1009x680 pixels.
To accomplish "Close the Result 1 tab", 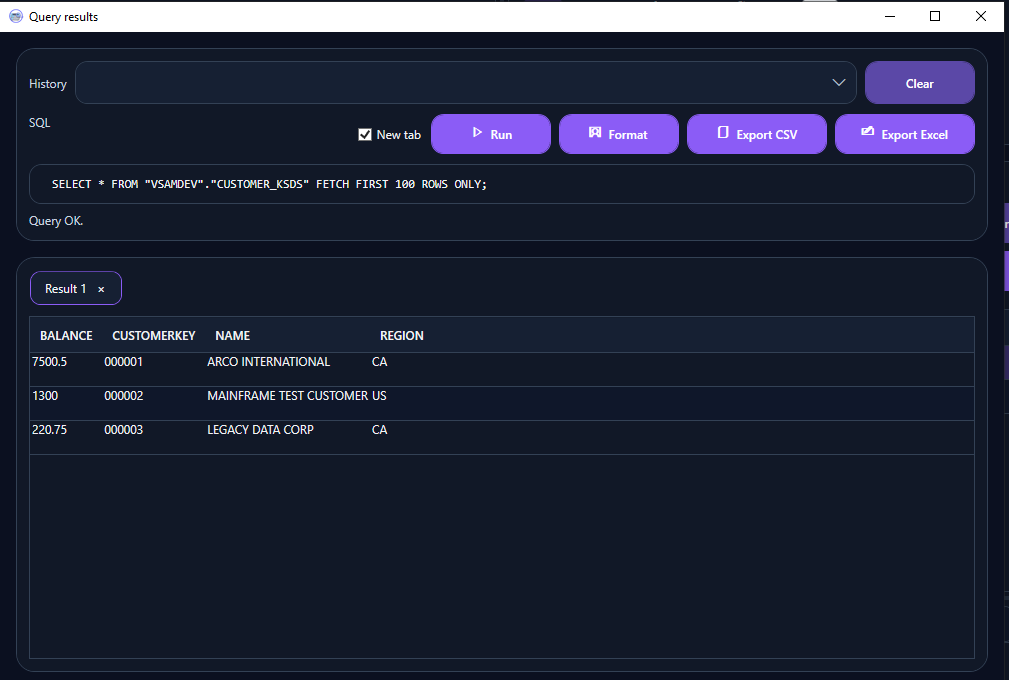I will point(101,289).
